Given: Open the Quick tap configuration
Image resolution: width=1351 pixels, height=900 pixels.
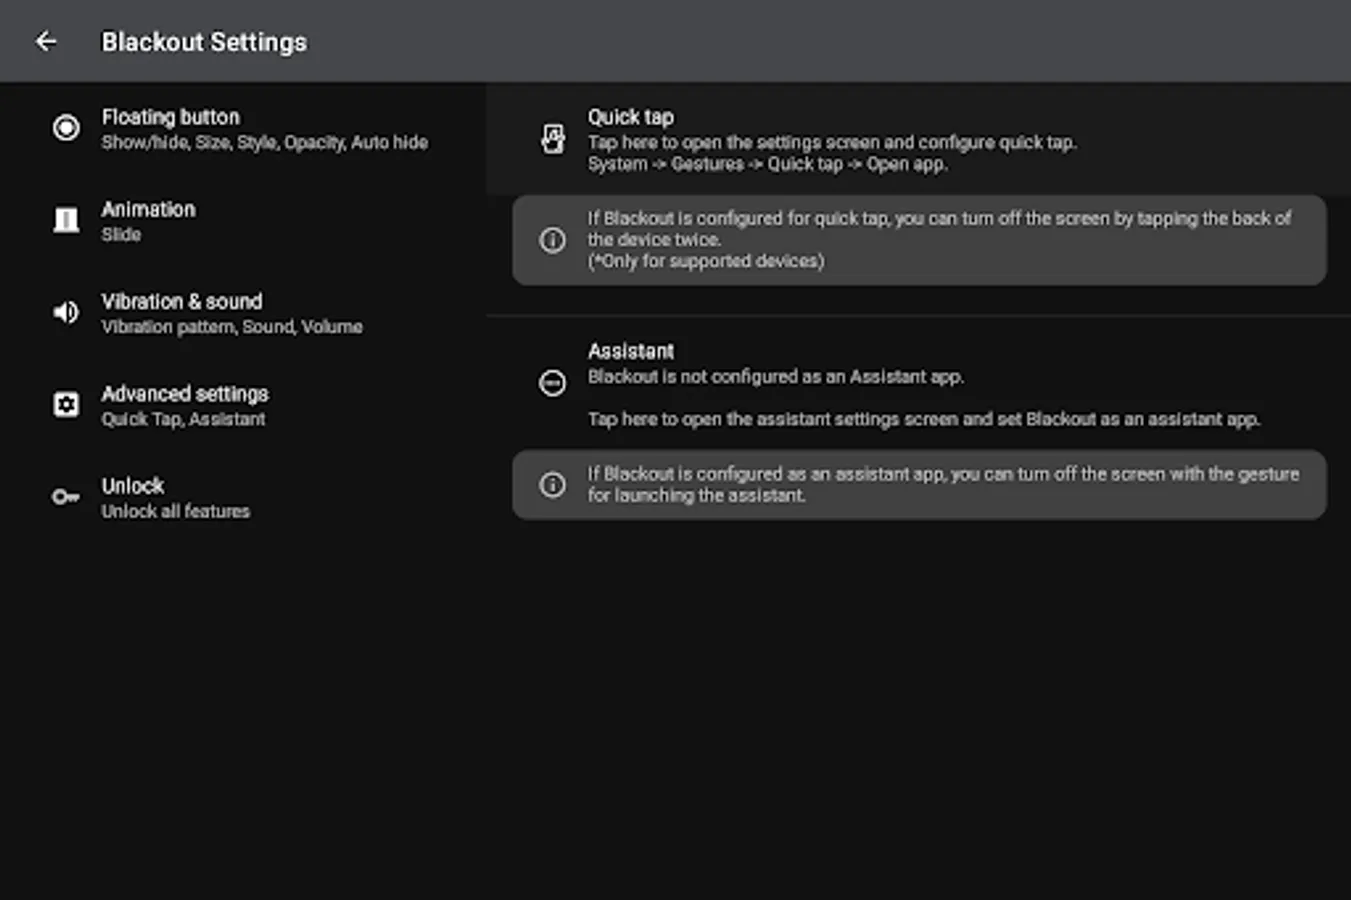Looking at the screenshot, I should coord(831,140).
